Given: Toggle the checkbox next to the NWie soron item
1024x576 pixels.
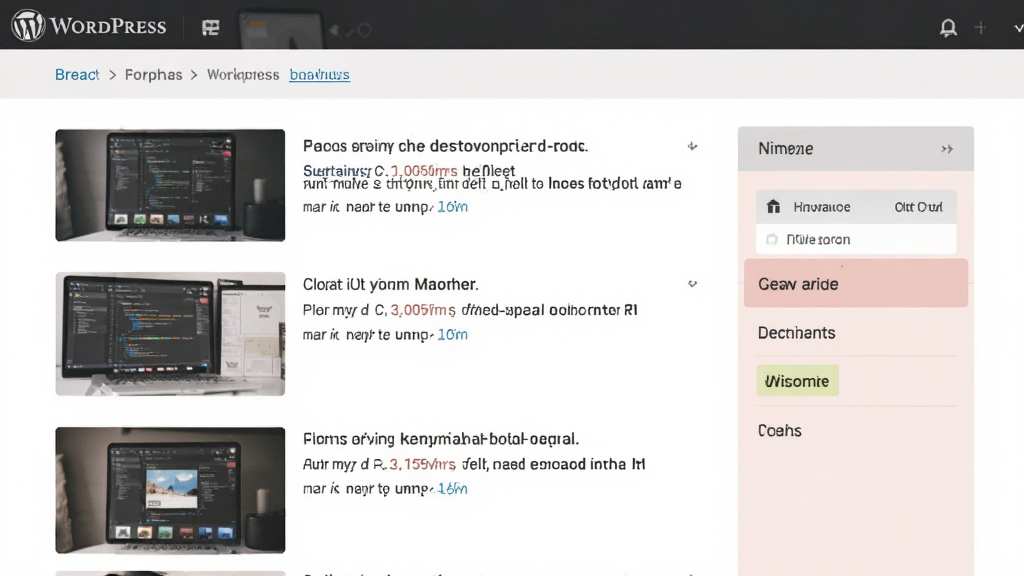Looking at the screenshot, I should pos(772,240).
